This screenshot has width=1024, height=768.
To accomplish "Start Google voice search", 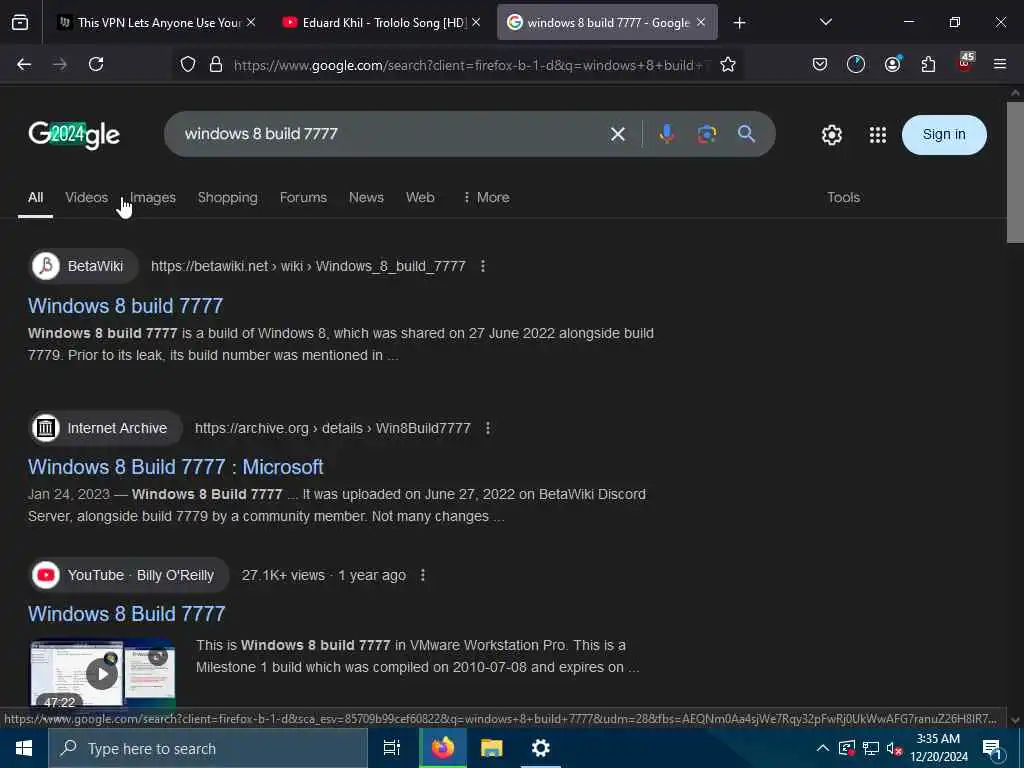I will click(667, 134).
